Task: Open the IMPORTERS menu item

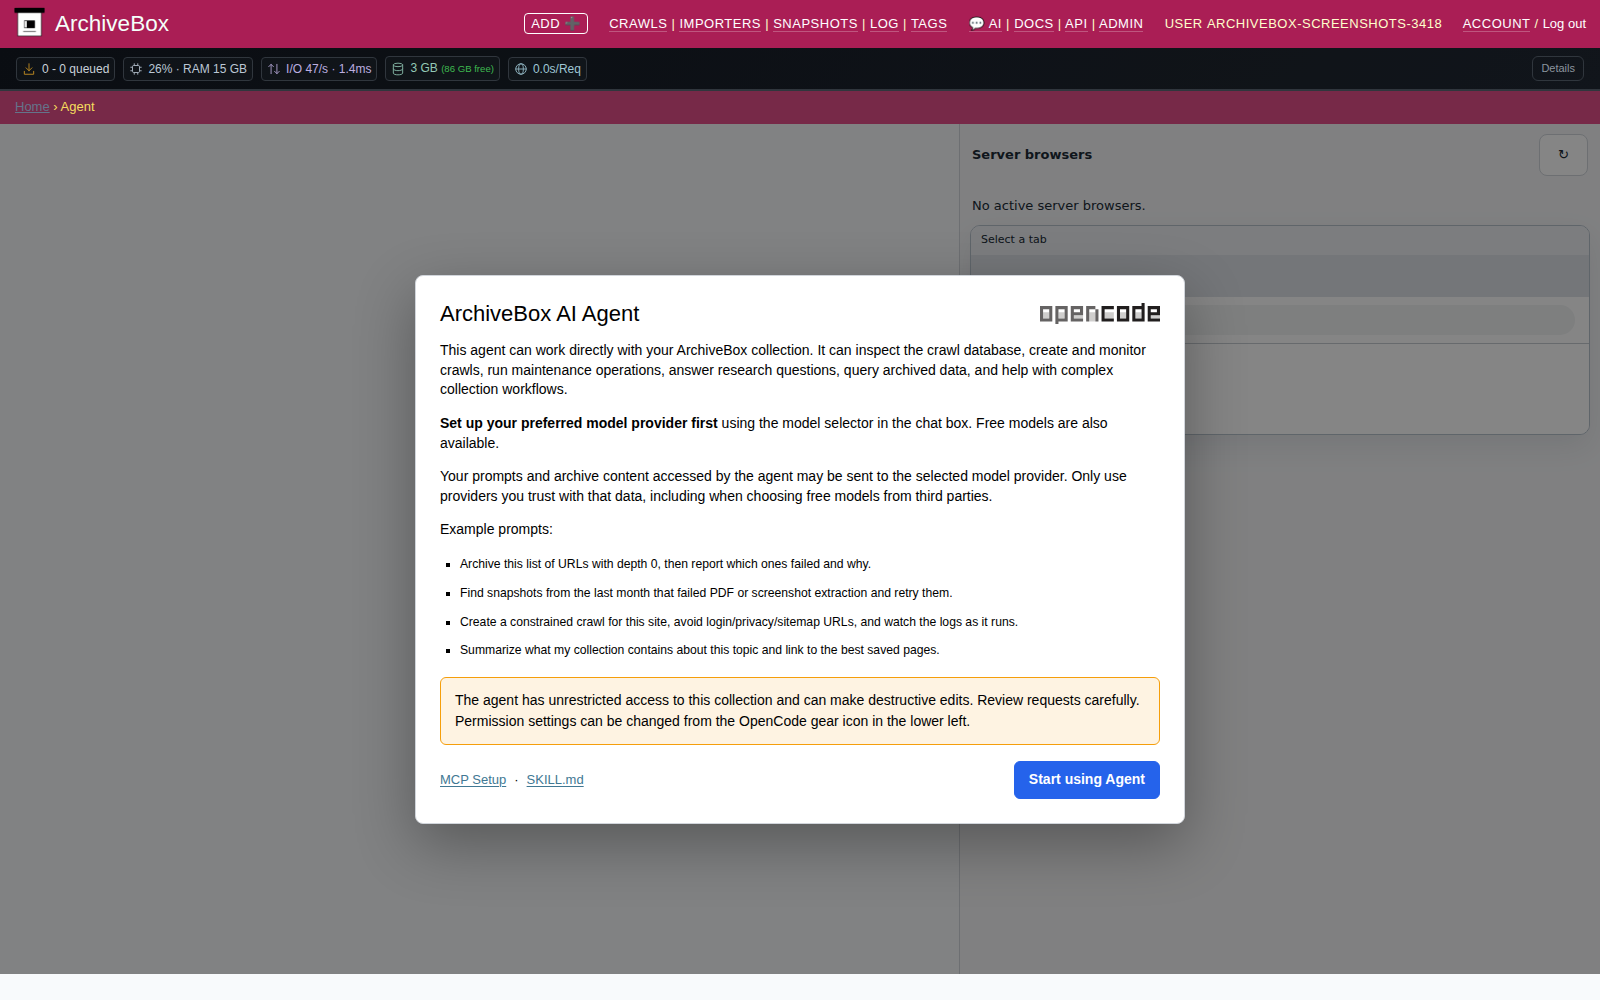Action: click(x=720, y=23)
